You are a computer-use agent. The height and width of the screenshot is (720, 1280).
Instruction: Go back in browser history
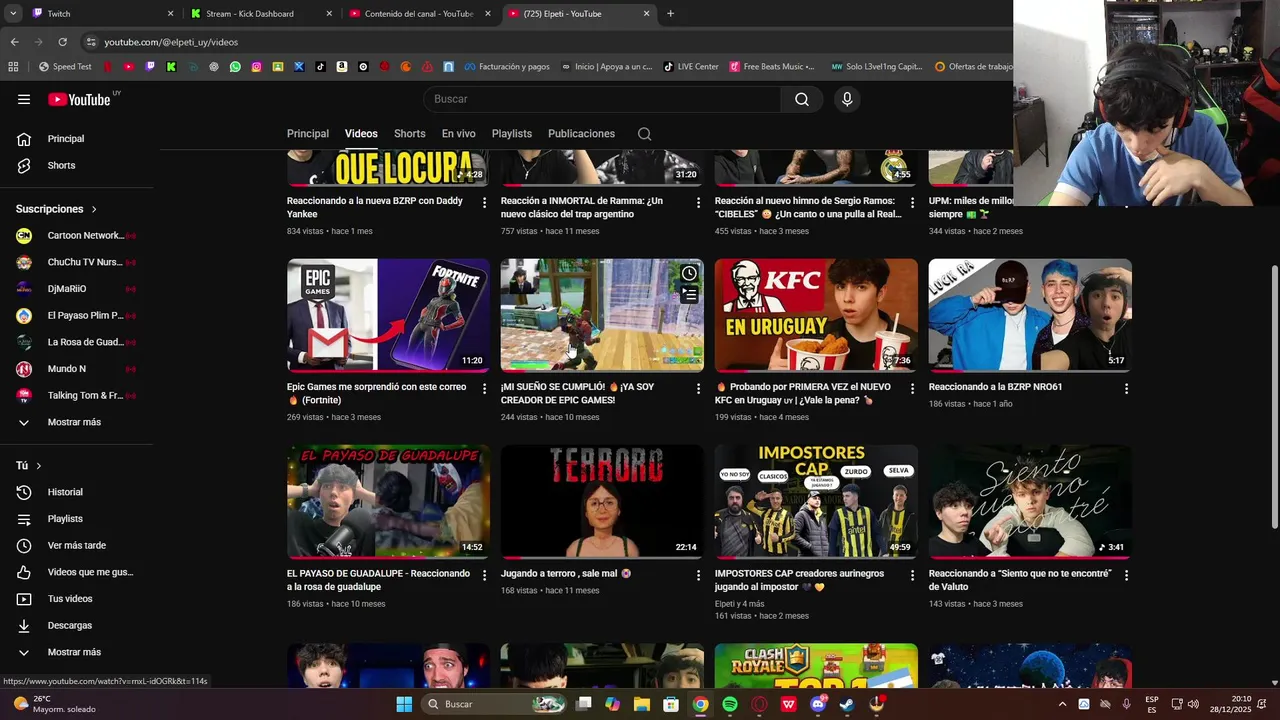14,42
